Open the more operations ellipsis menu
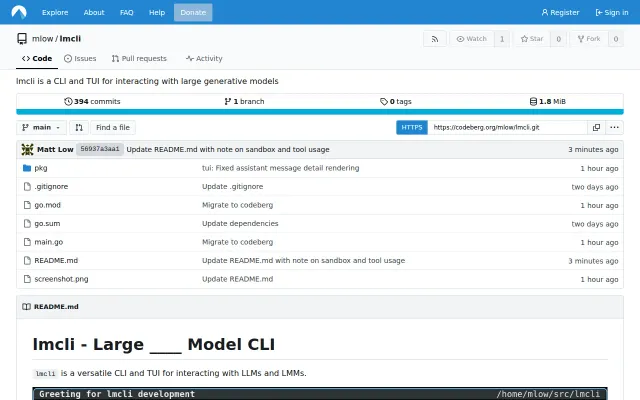Viewport: 640px width, 400px height. tap(614, 127)
